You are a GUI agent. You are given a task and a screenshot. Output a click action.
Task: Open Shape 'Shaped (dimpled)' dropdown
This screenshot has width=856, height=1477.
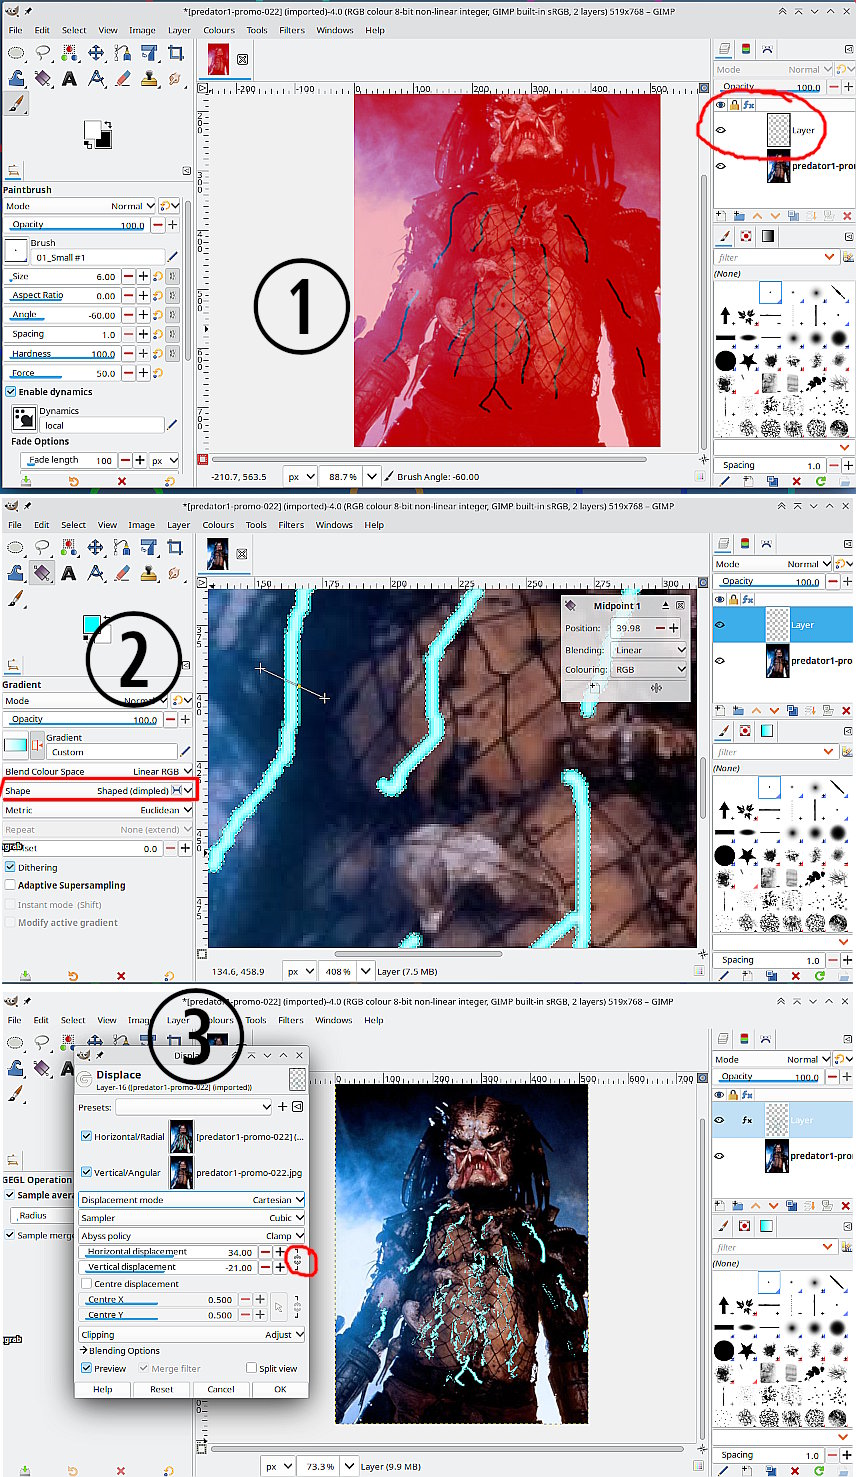point(98,790)
